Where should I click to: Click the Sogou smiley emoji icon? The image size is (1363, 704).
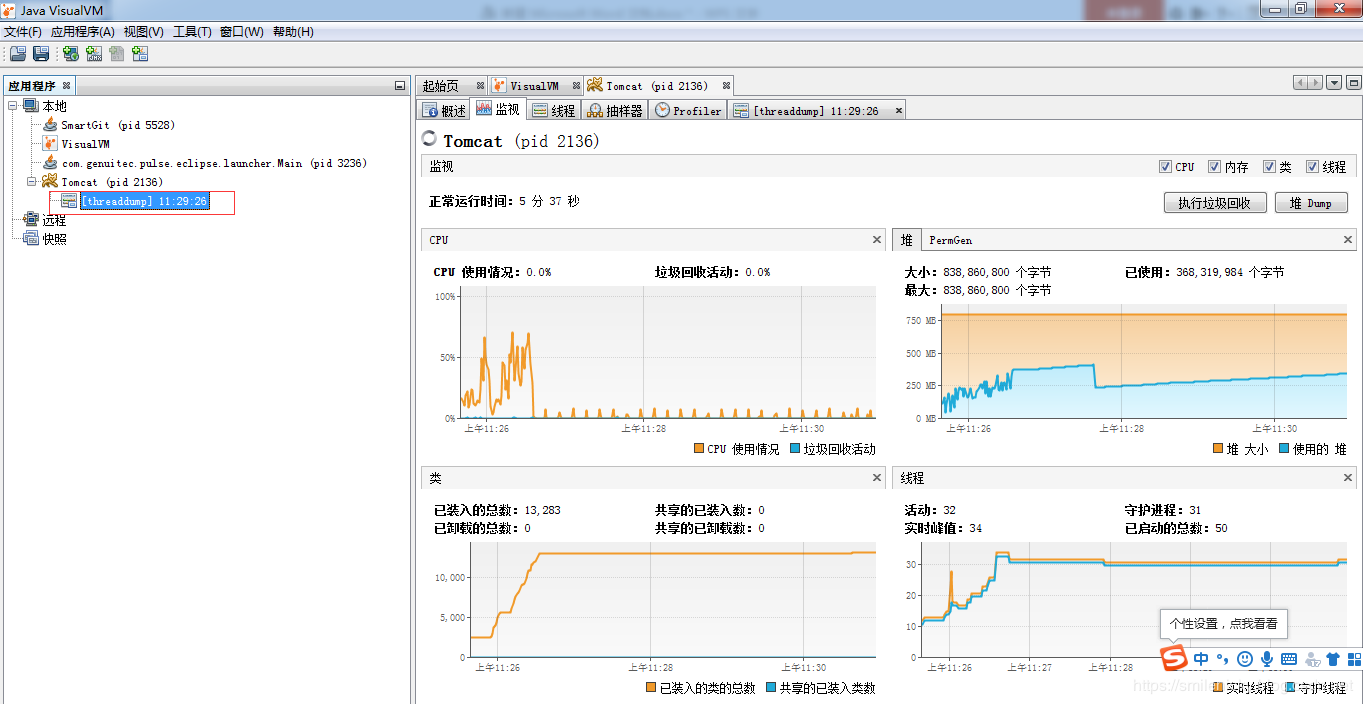click(x=1245, y=659)
